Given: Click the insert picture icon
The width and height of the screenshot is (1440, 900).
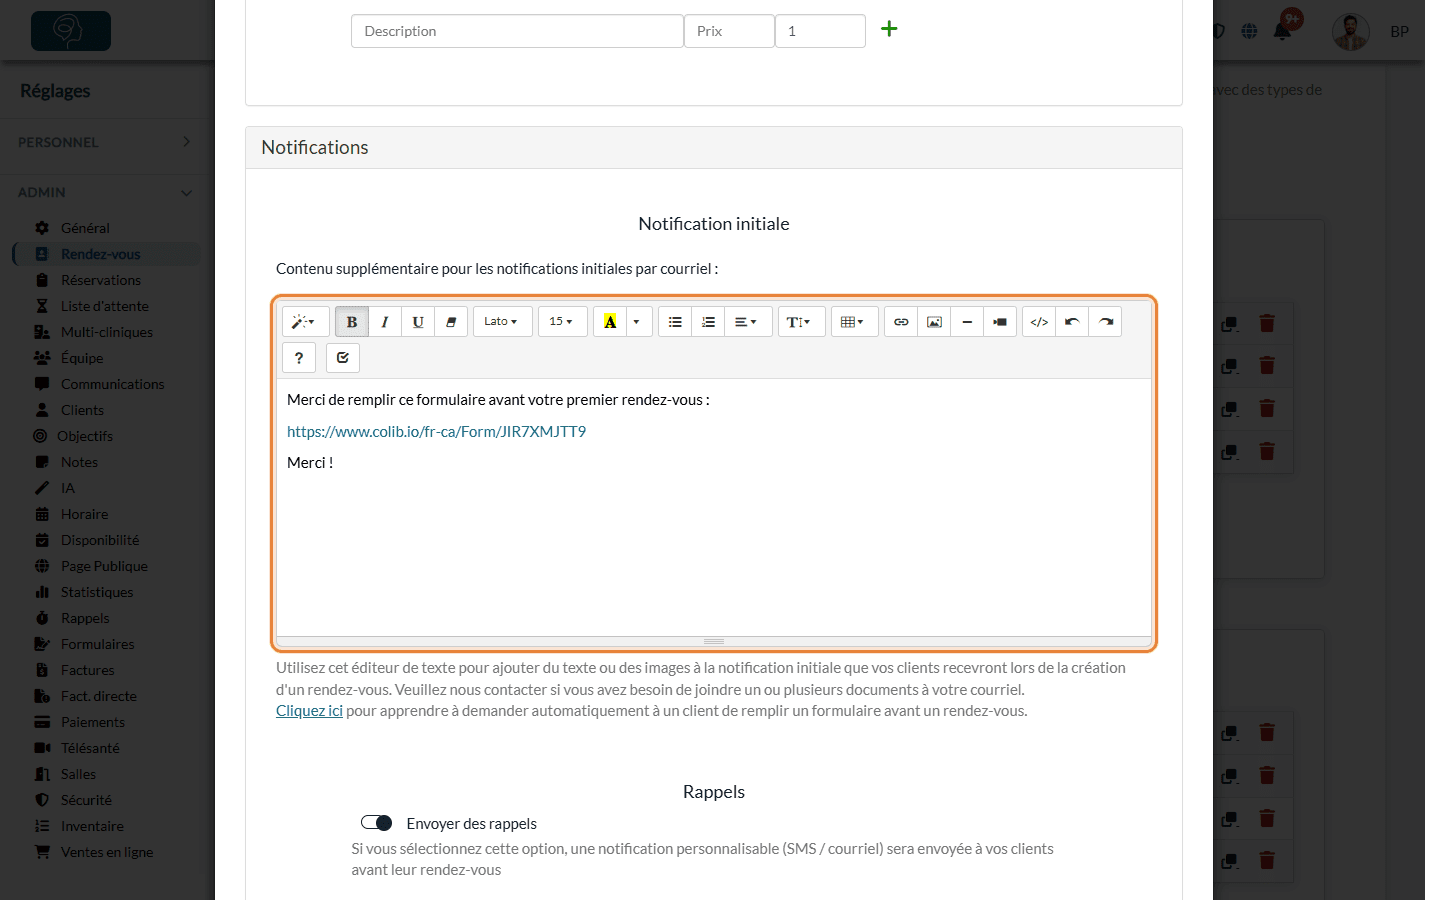Looking at the screenshot, I should 934,322.
